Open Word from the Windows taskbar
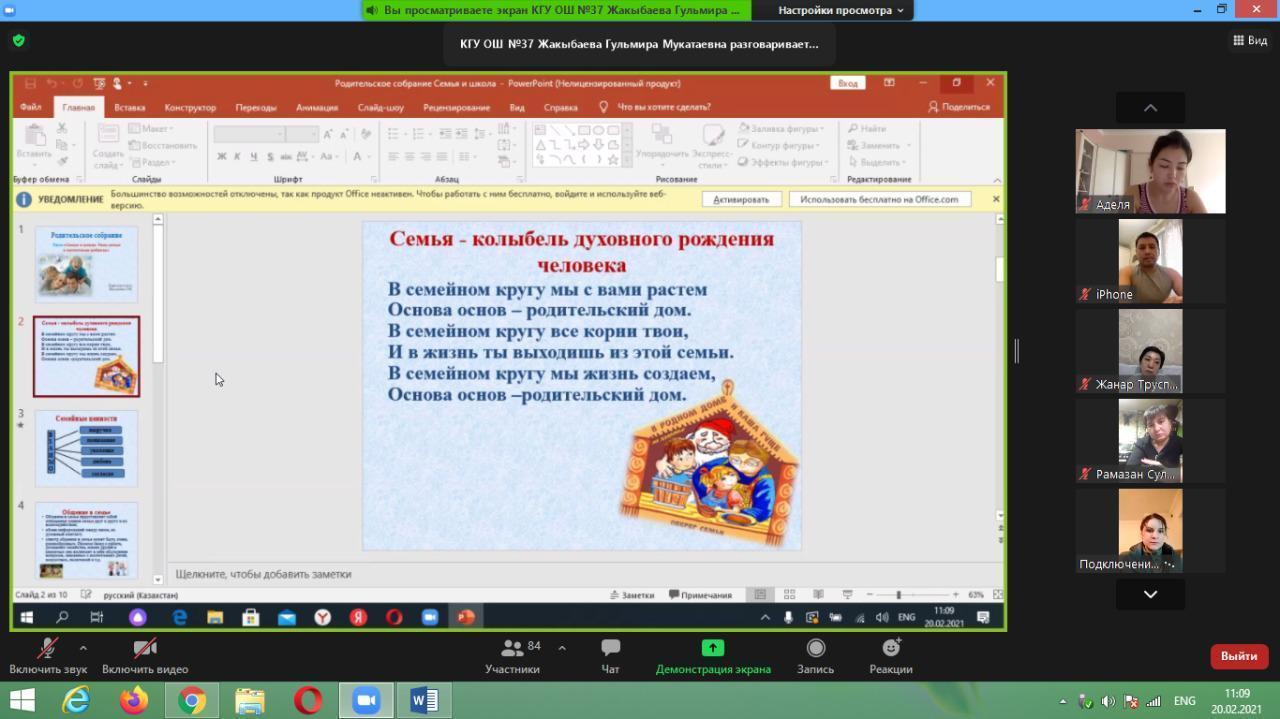 tap(424, 701)
